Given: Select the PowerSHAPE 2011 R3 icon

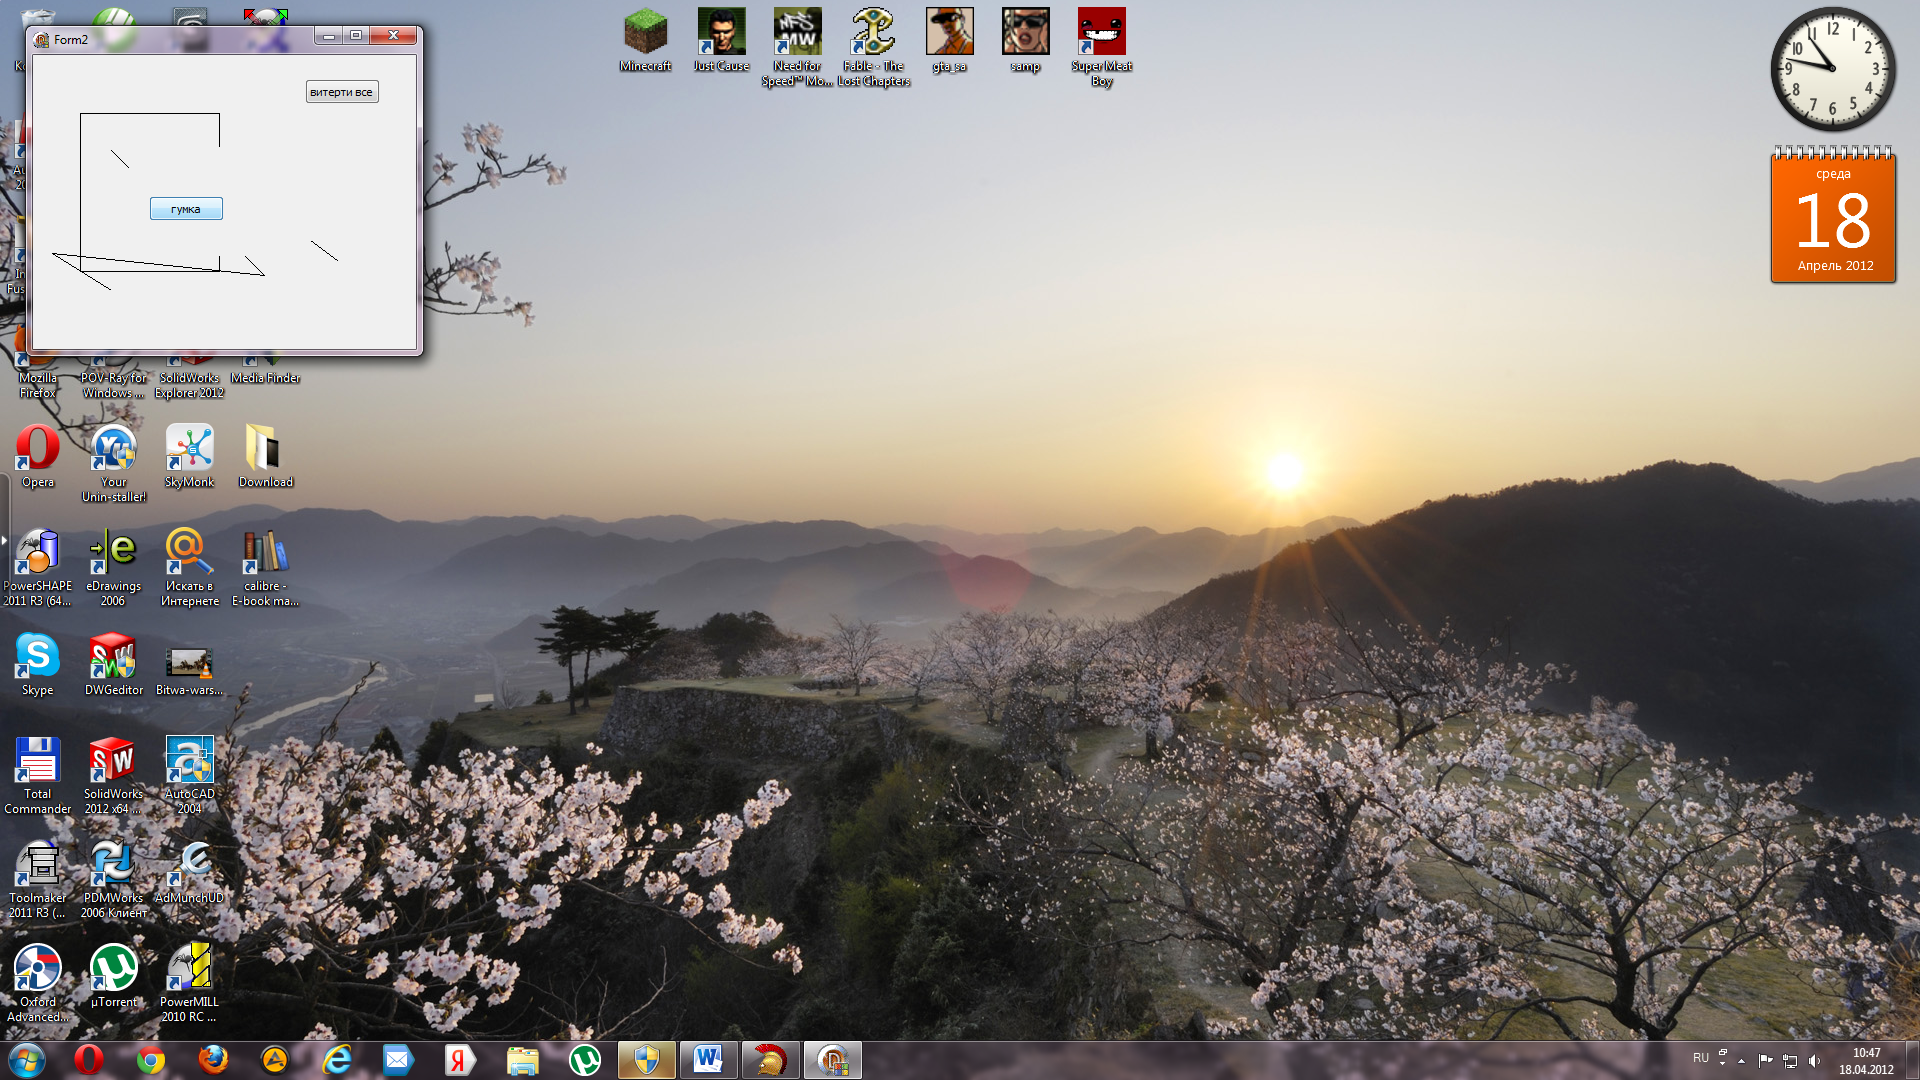Looking at the screenshot, I should (x=38, y=567).
